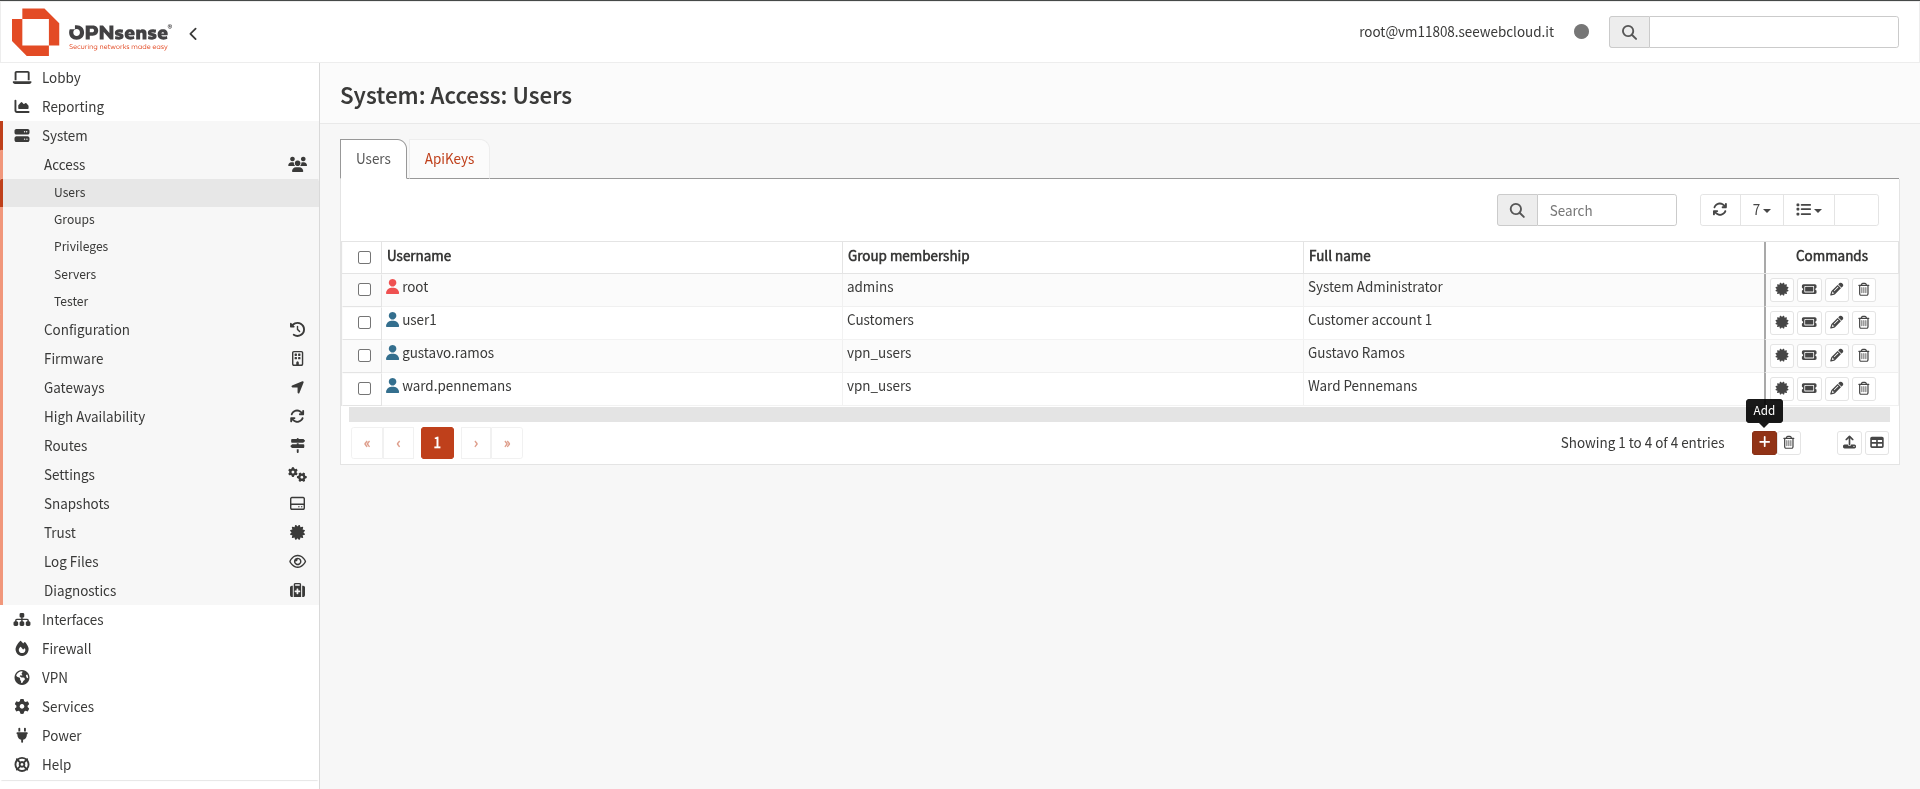Edit the root user with pencil icon
Screen dimensions: 1920x789
coord(1837,290)
